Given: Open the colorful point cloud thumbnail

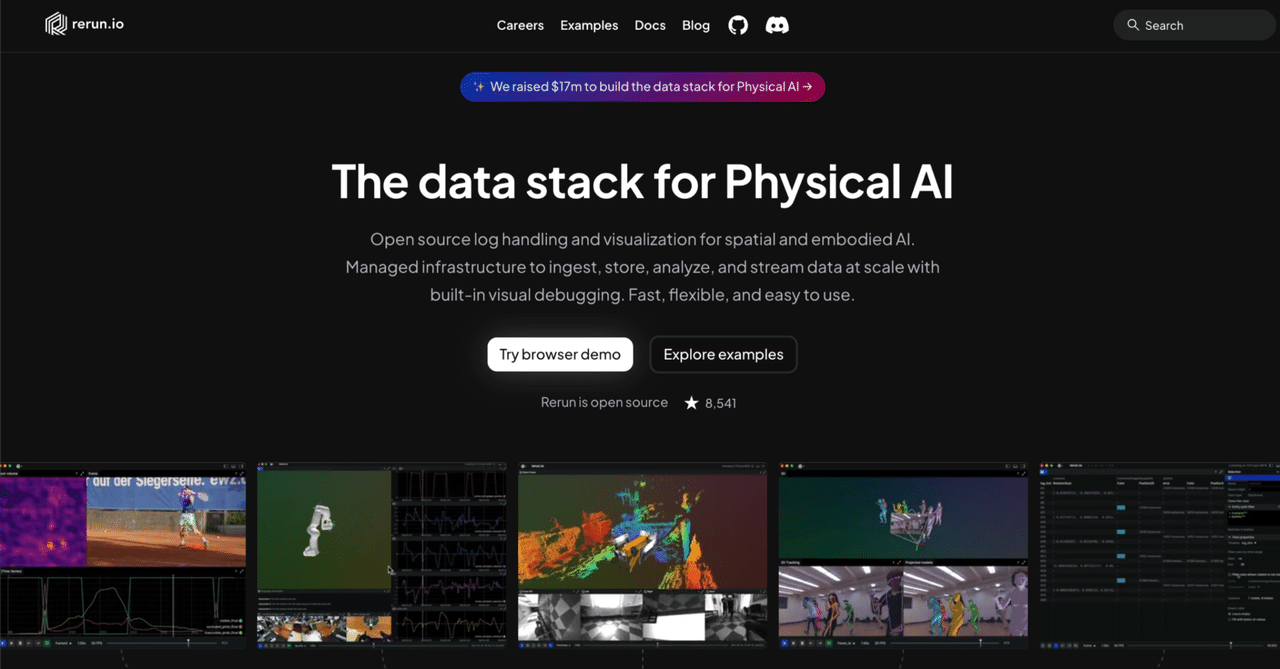Looking at the screenshot, I should (x=643, y=555).
